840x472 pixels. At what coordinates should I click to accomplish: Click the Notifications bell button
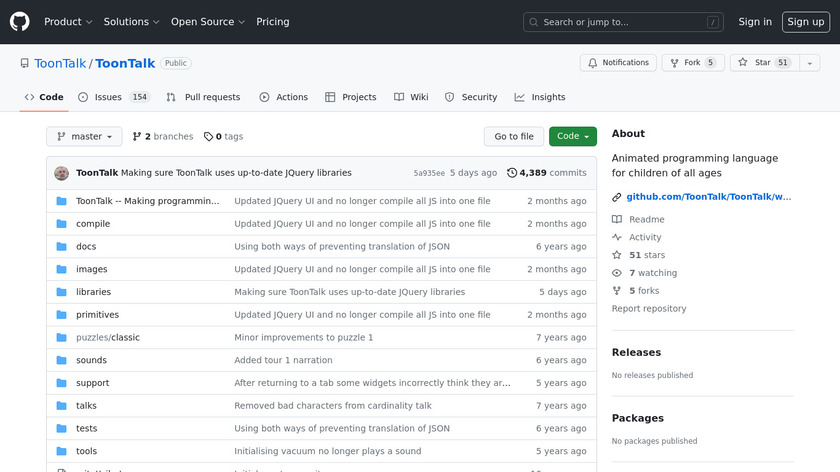[618, 63]
